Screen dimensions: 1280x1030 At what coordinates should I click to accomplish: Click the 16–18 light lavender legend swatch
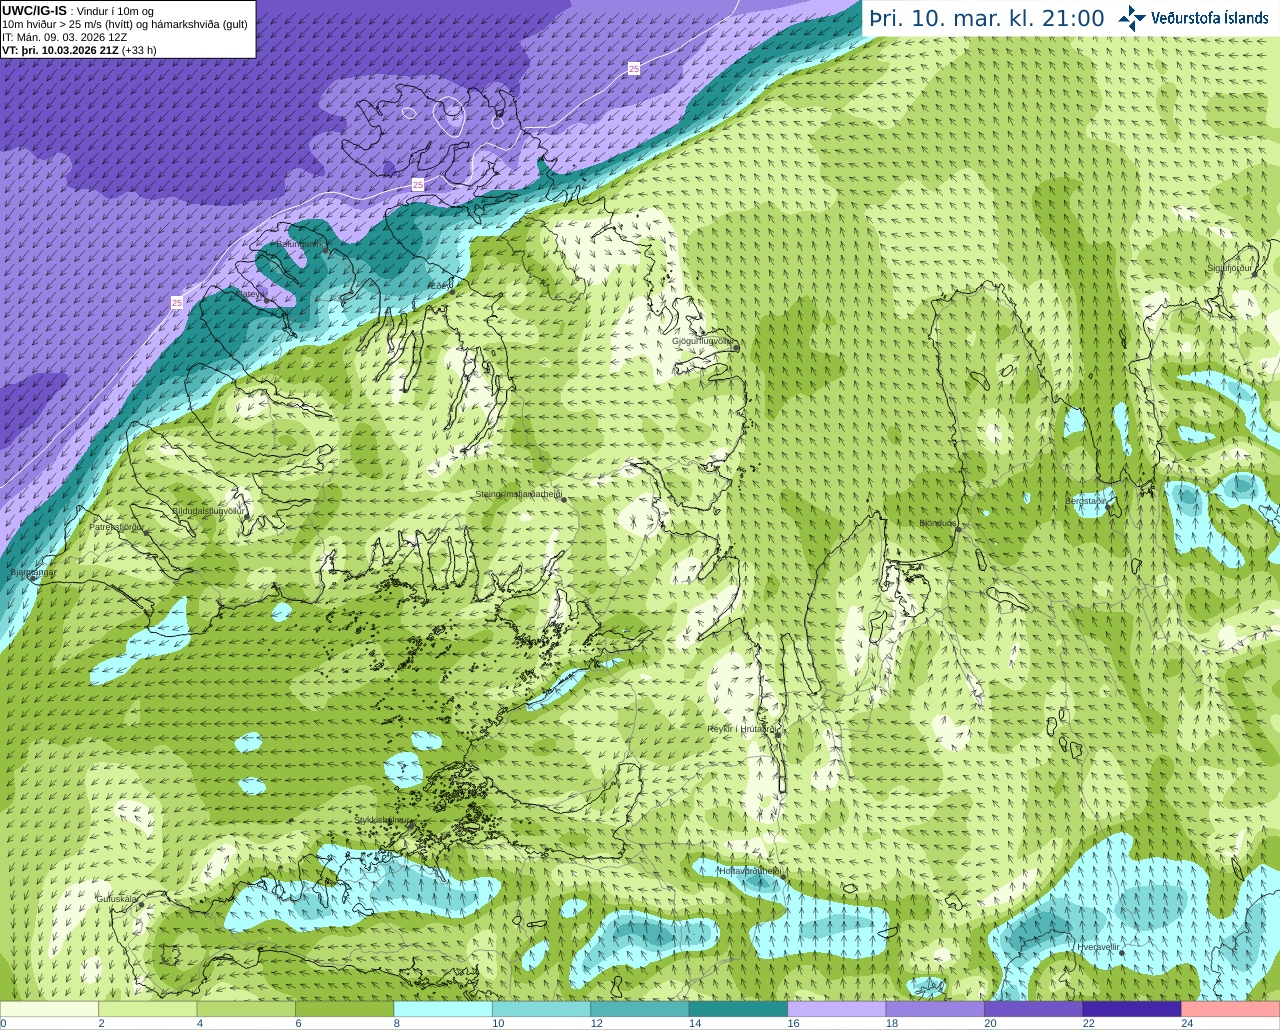click(837, 1009)
